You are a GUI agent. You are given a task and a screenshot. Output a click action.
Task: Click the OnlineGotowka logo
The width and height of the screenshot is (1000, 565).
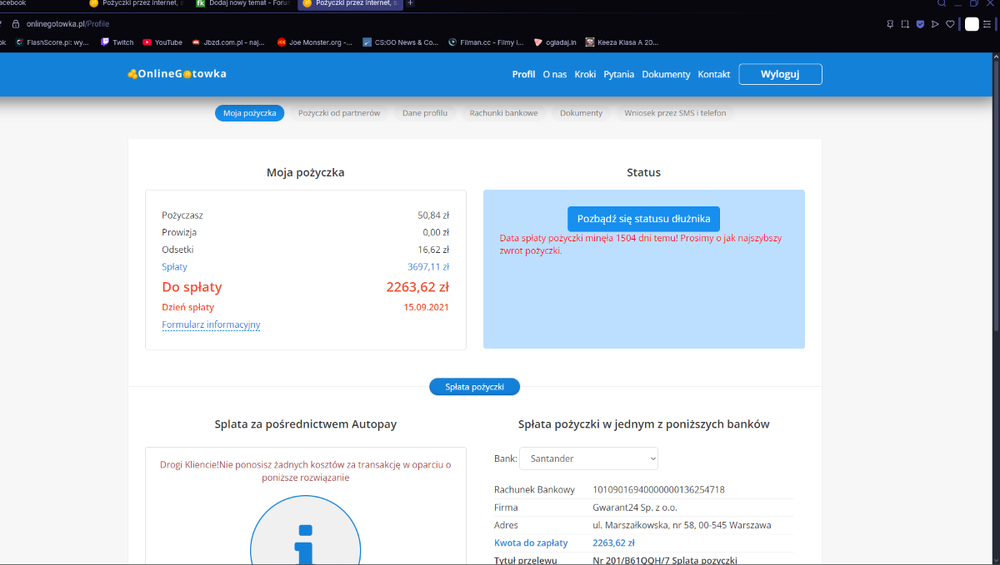(x=177, y=74)
